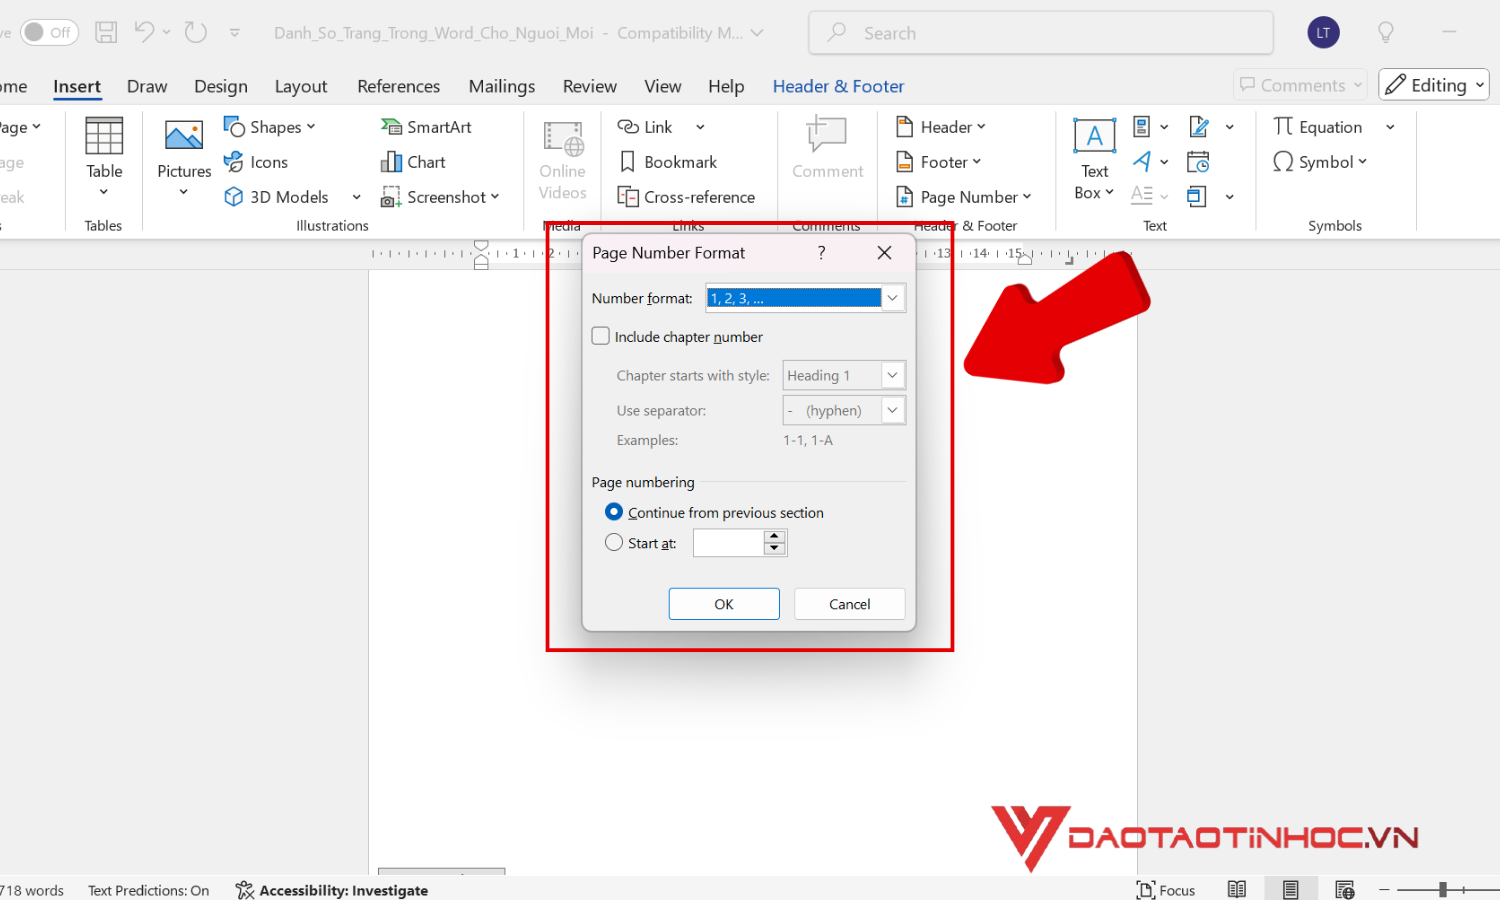
Task: Switch to Print Layout view in status bar
Action: [x=1291, y=890]
